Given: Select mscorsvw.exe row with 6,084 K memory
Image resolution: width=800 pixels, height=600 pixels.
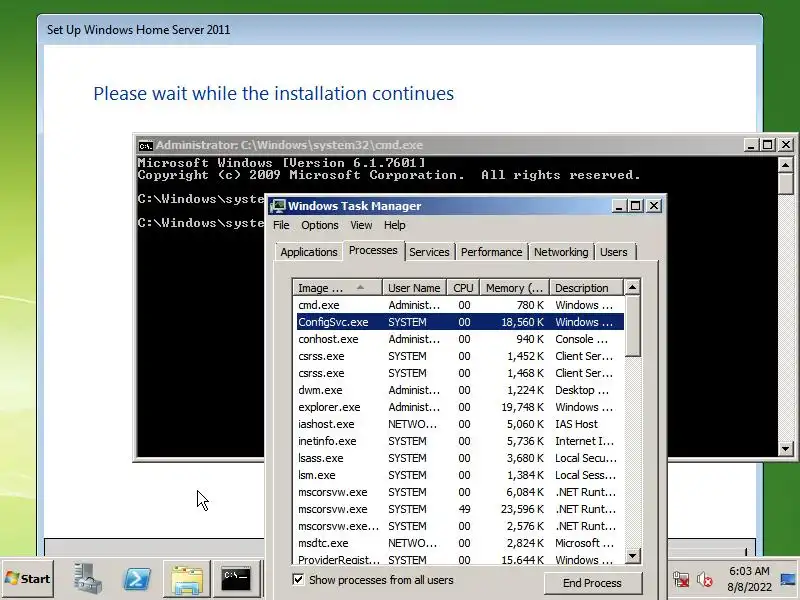Looking at the screenshot, I should coord(460,492).
